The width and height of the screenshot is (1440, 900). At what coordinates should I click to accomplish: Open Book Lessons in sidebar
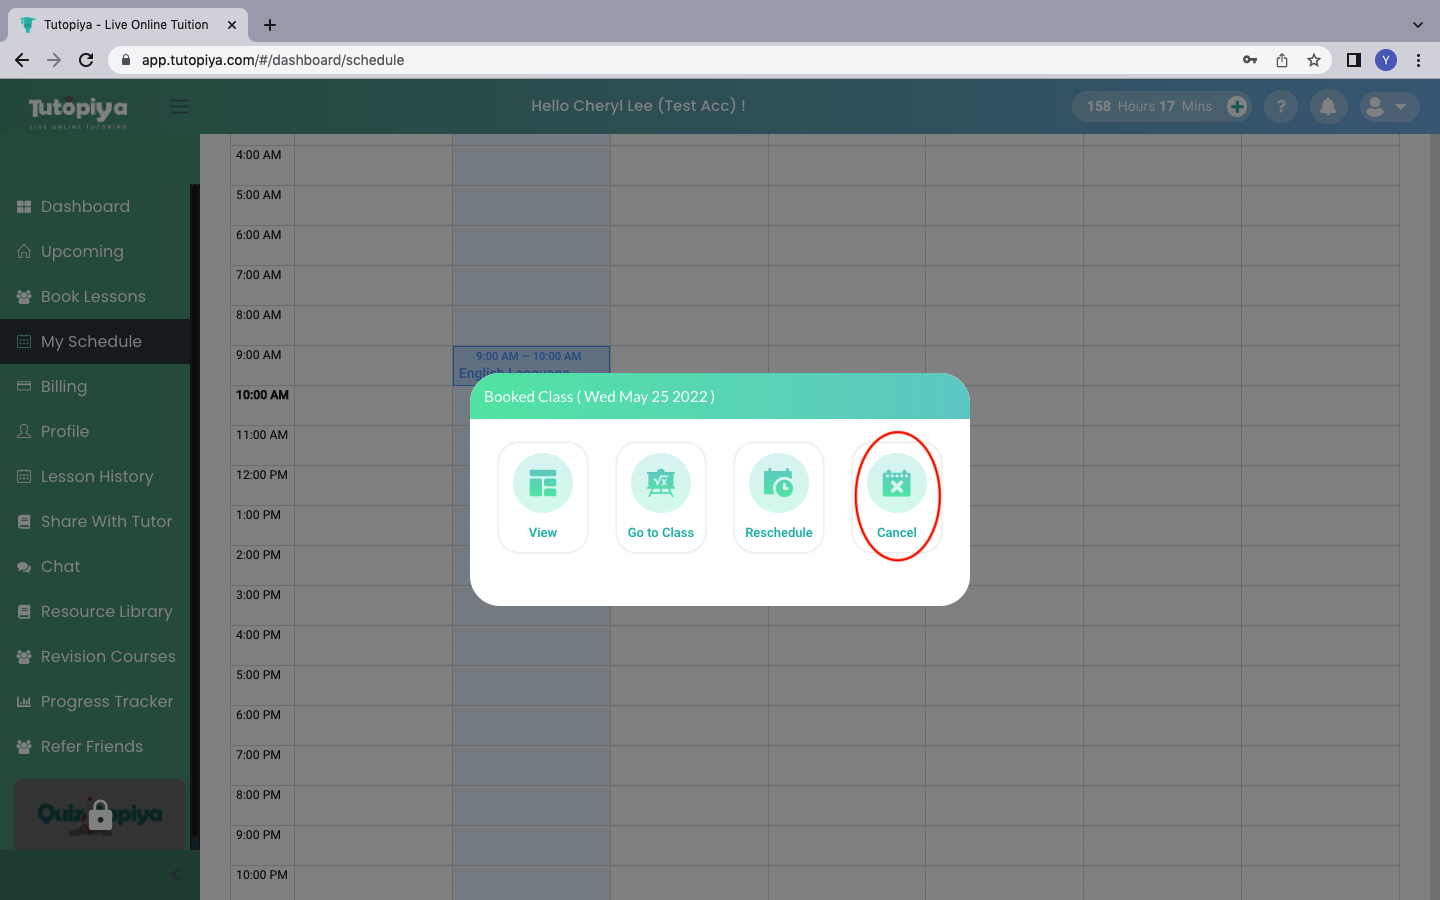(x=93, y=297)
